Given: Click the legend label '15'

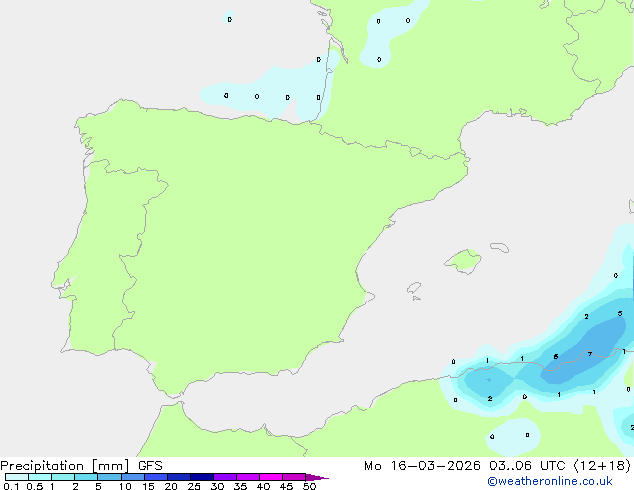Looking at the screenshot, I should (x=148, y=486).
